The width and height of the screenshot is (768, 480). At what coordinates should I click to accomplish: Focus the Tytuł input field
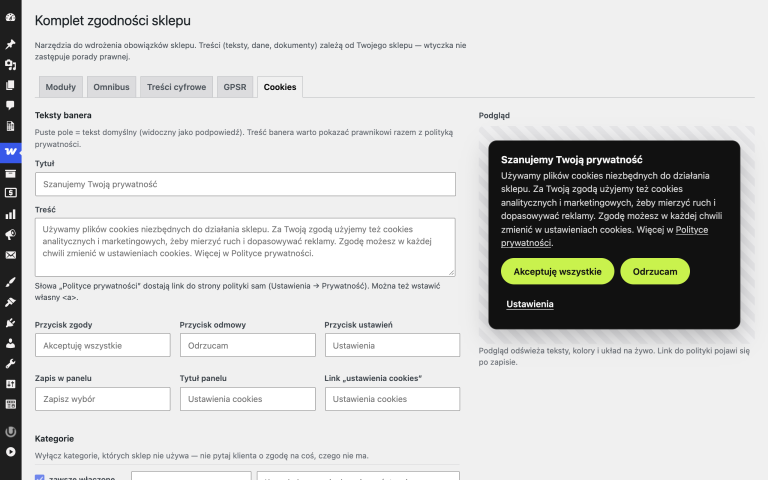[245, 184]
